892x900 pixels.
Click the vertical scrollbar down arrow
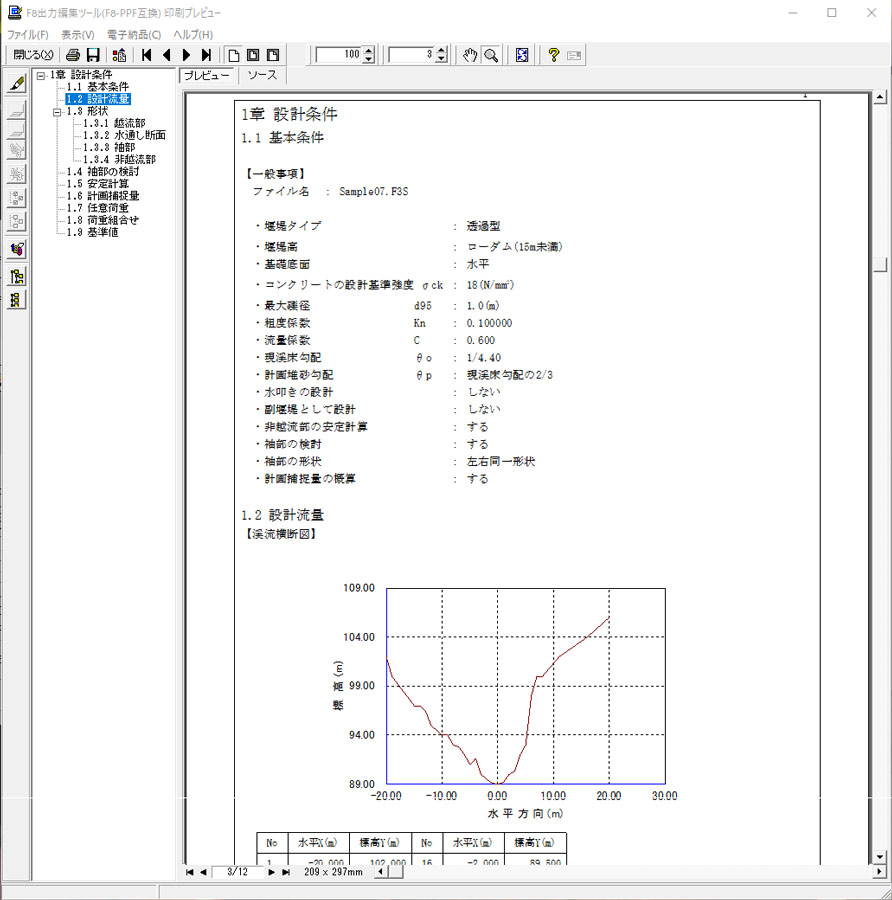click(x=881, y=857)
